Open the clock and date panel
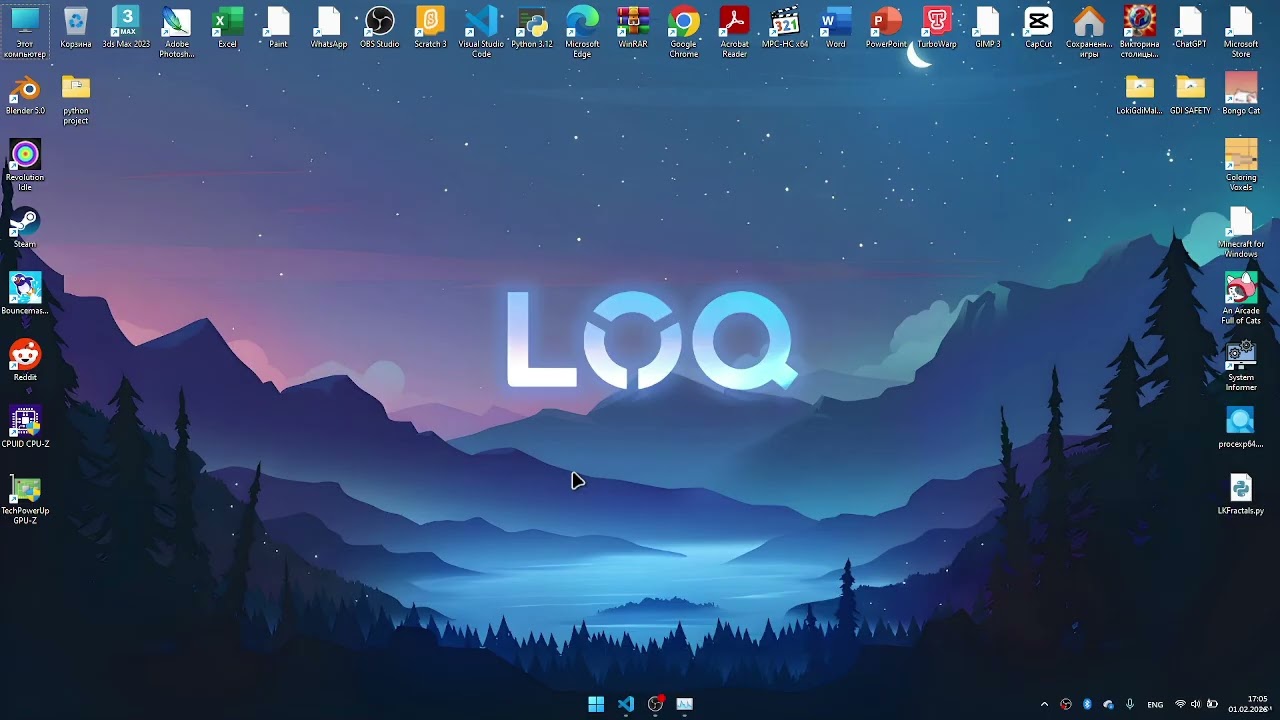The image size is (1280, 720). (x=1250, y=704)
